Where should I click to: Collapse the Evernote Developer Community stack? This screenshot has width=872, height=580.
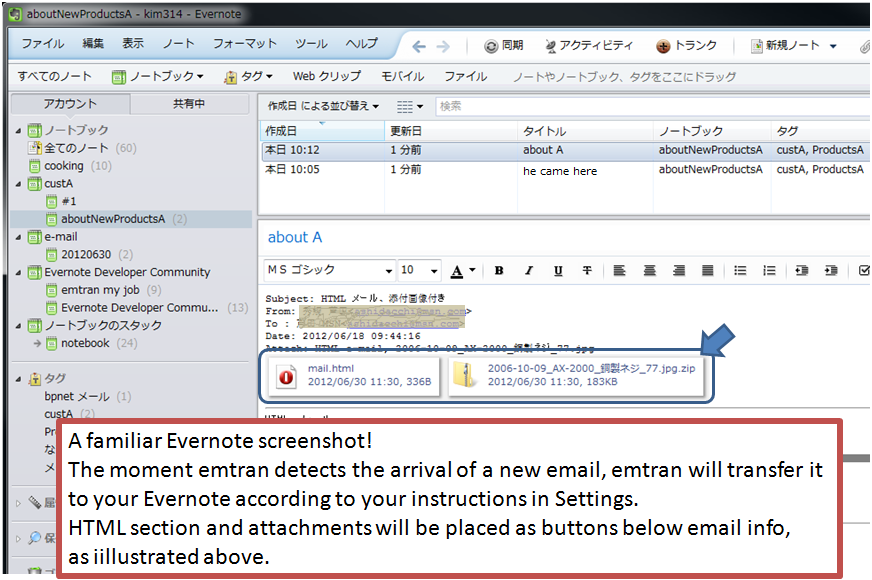(18, 272)
